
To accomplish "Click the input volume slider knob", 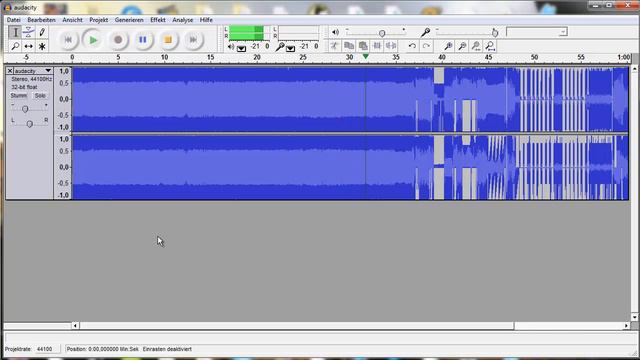I will click(495, 33).
